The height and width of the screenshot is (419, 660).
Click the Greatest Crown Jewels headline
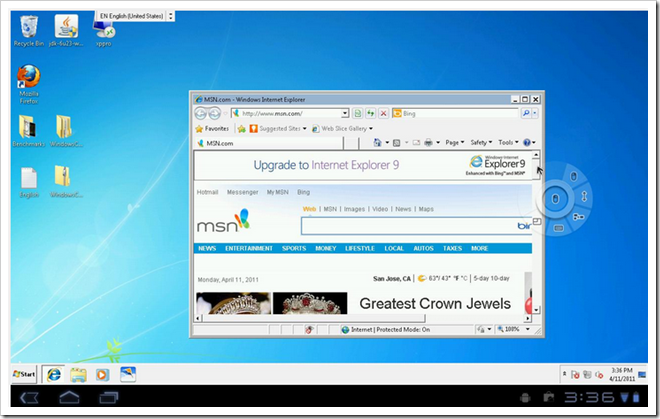(x=435, y=304)
